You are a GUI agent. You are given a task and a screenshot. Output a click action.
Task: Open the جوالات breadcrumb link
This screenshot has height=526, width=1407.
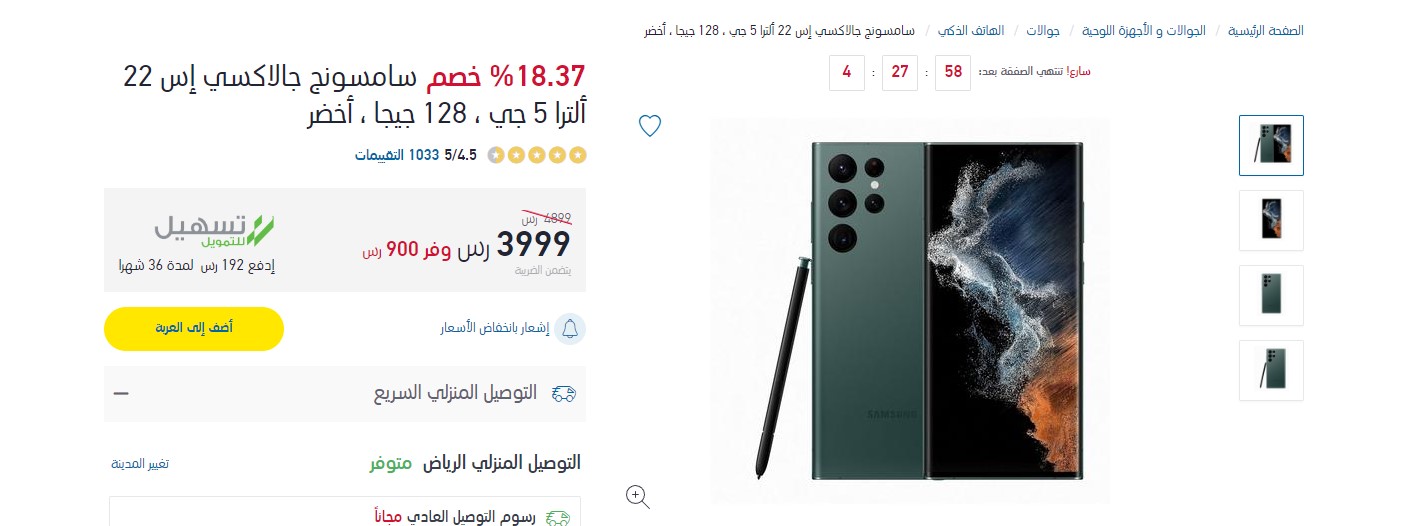click(1043, 30)
